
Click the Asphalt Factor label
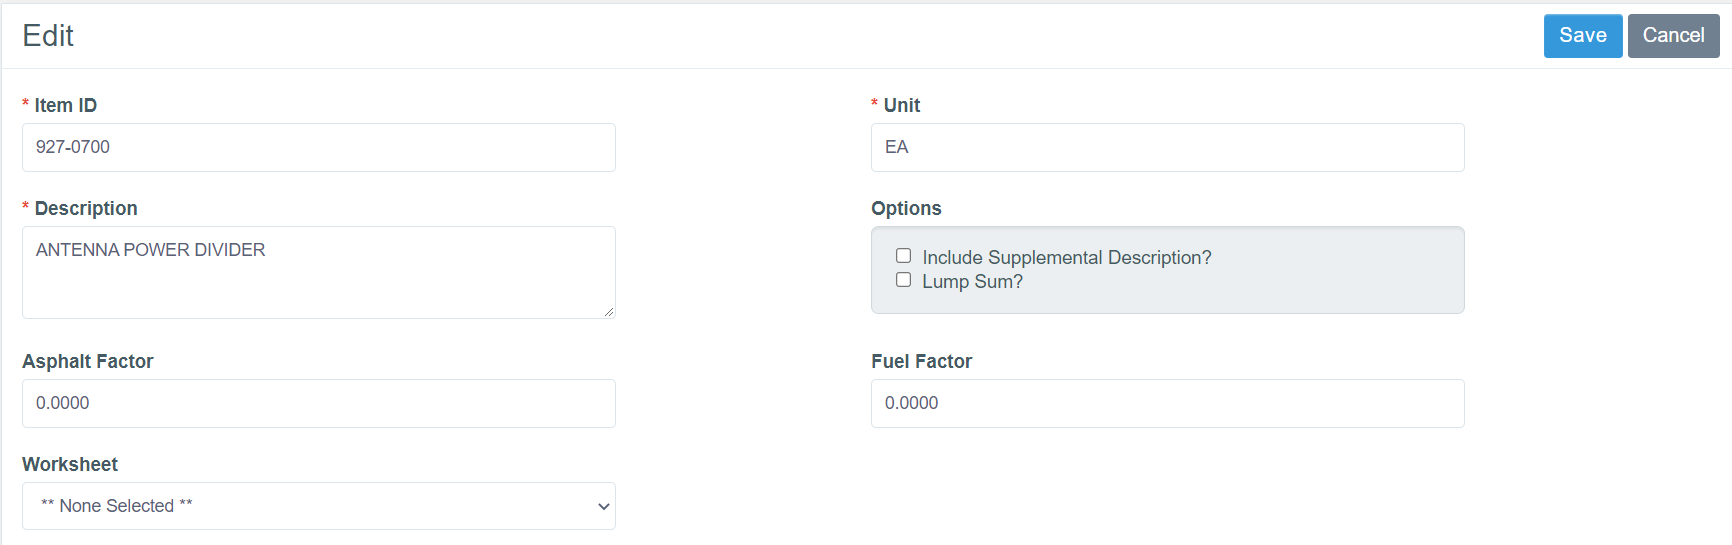88,362
